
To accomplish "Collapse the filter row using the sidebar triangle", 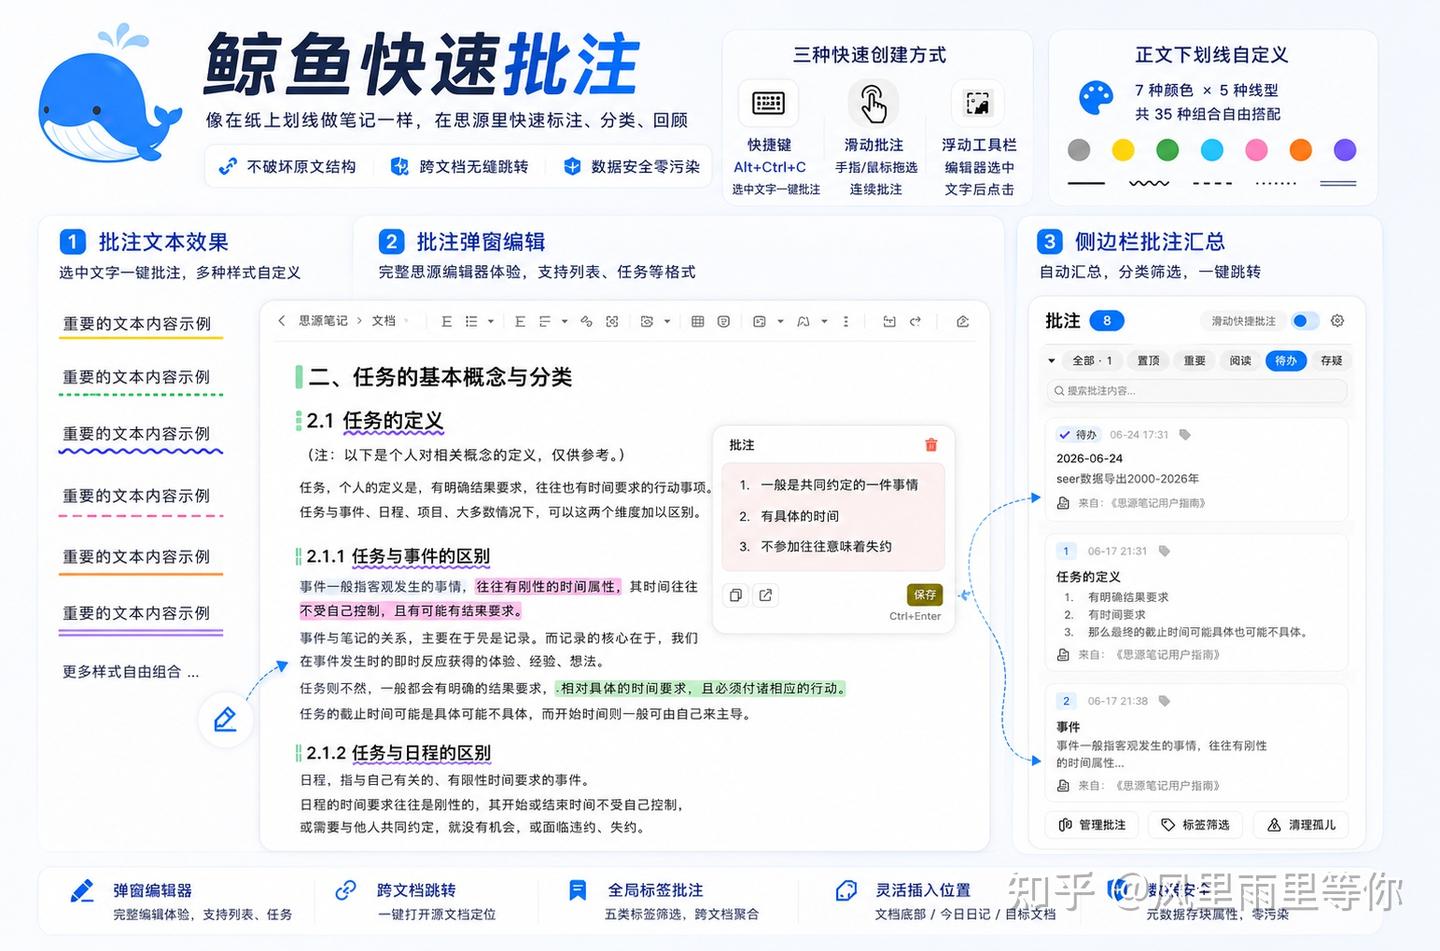I will coord(1052,361).
